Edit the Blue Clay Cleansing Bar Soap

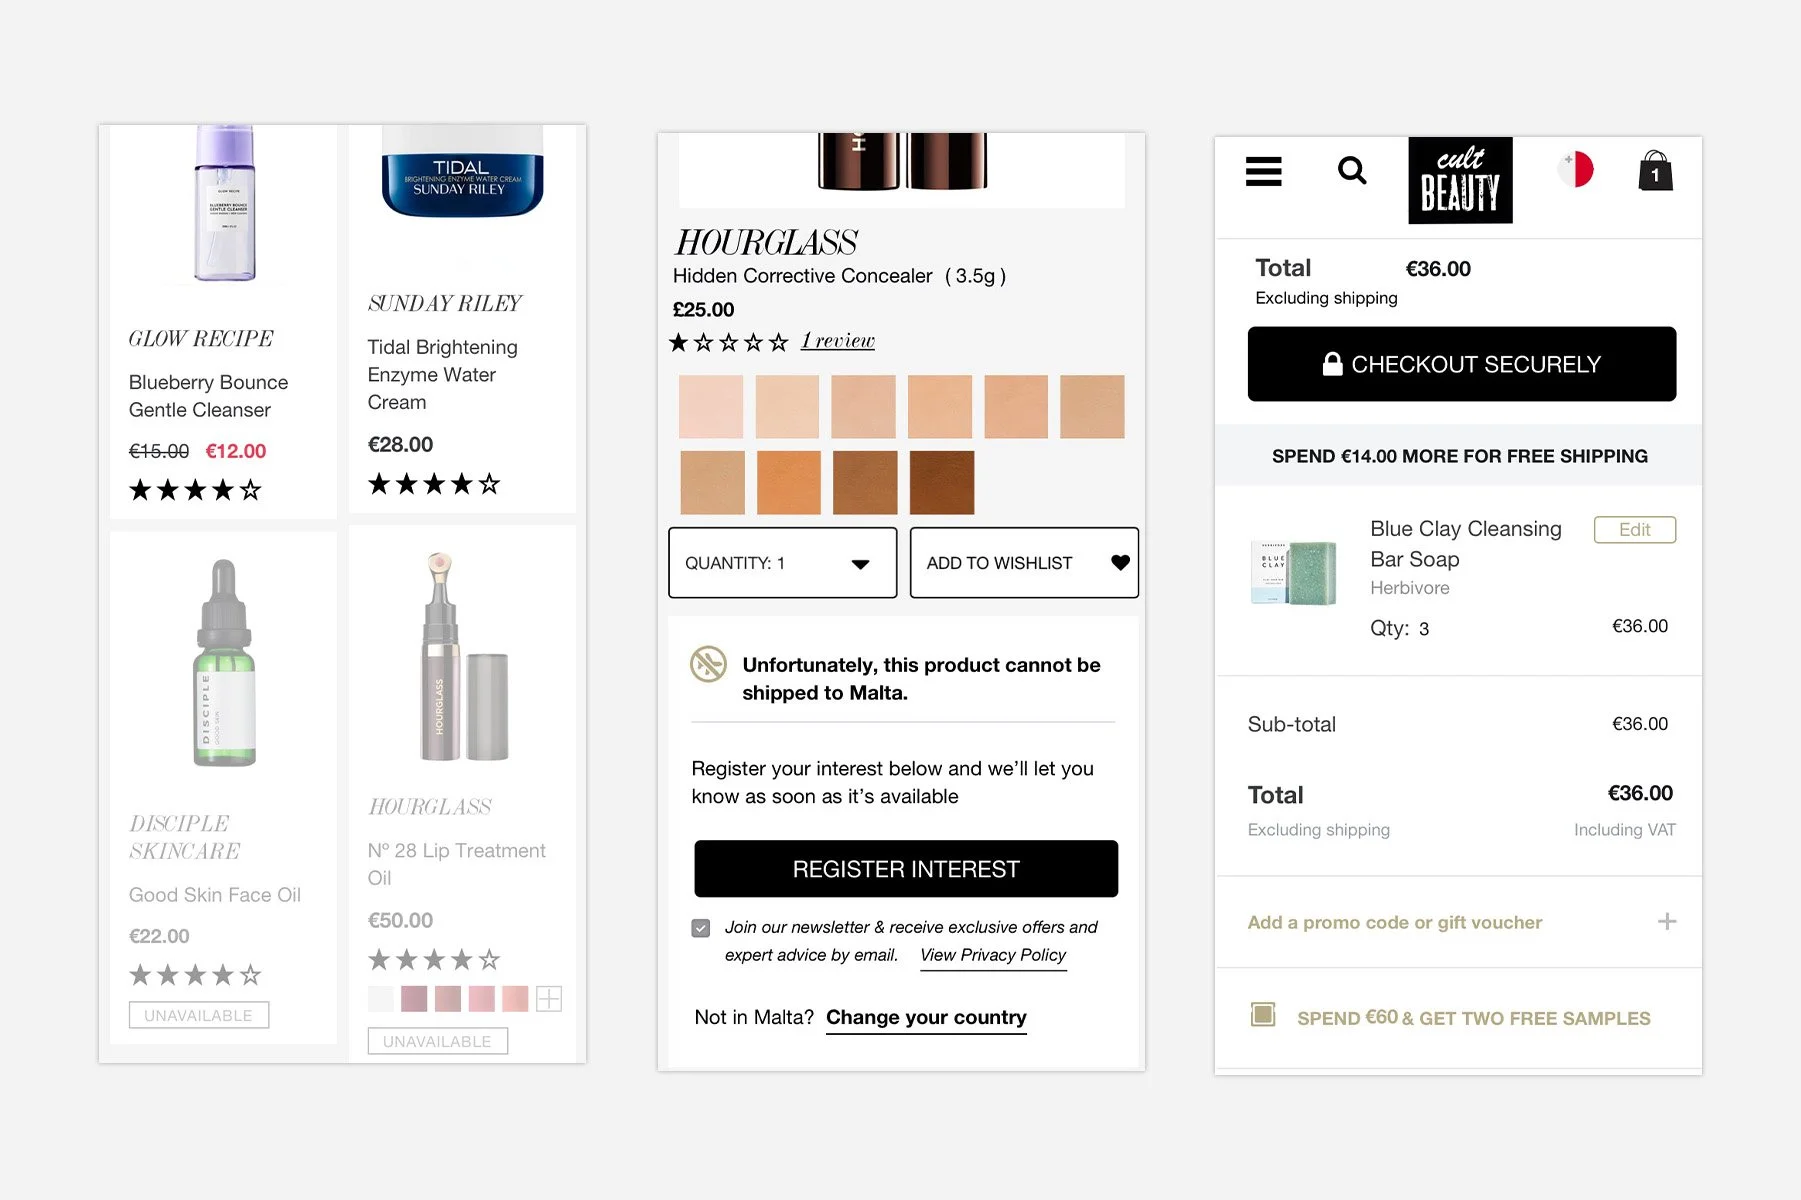pos(1634,530)
